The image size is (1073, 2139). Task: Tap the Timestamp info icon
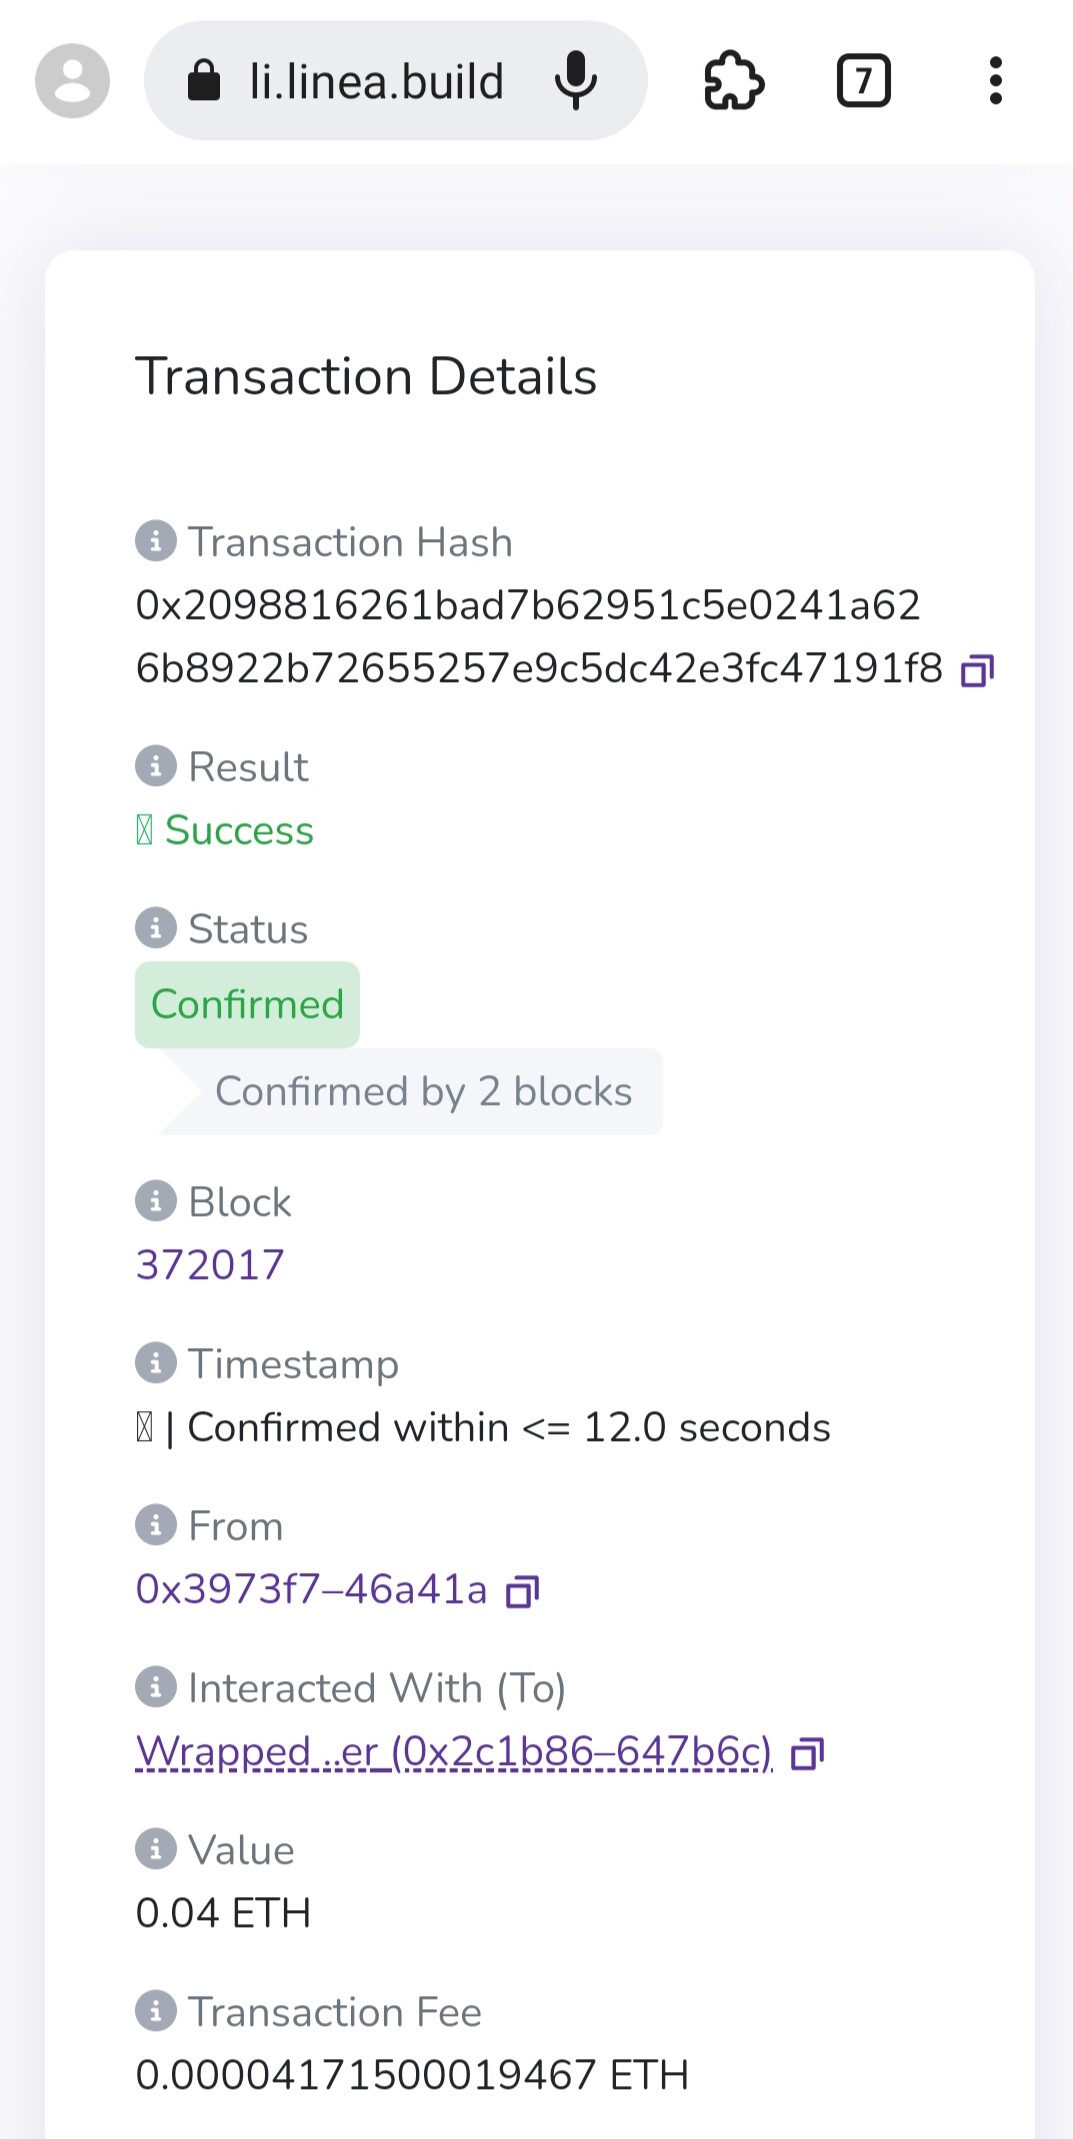[x=155, y=1364]
